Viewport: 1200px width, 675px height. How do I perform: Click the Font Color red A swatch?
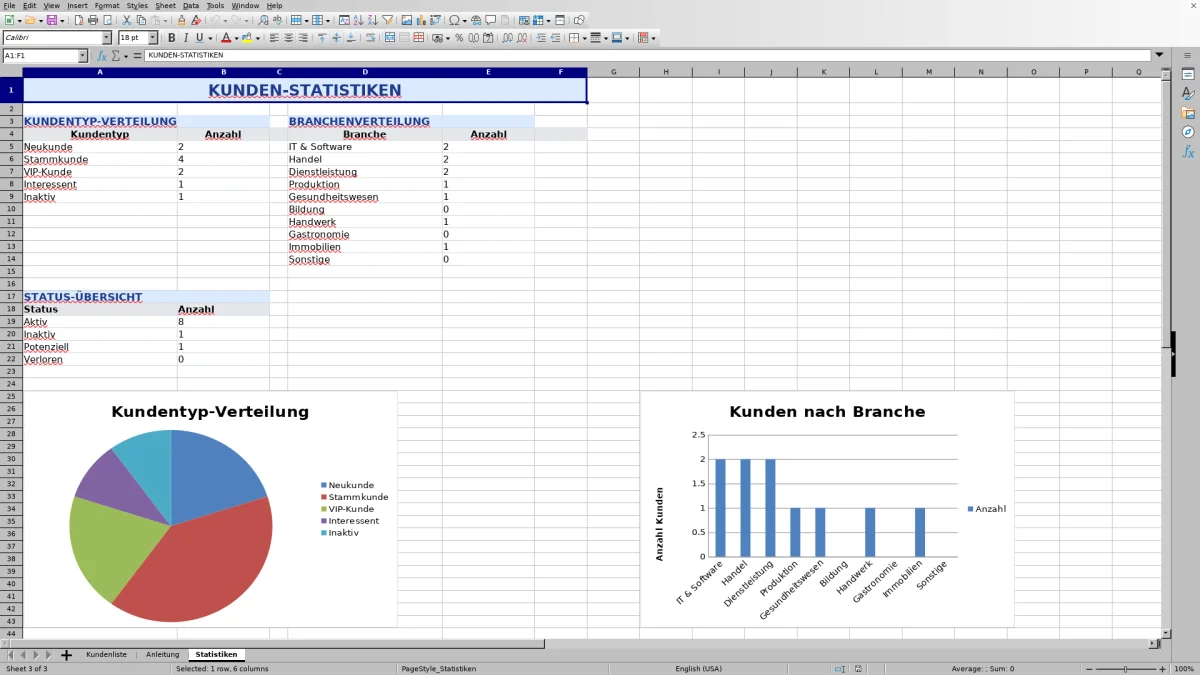coord(226,38)
